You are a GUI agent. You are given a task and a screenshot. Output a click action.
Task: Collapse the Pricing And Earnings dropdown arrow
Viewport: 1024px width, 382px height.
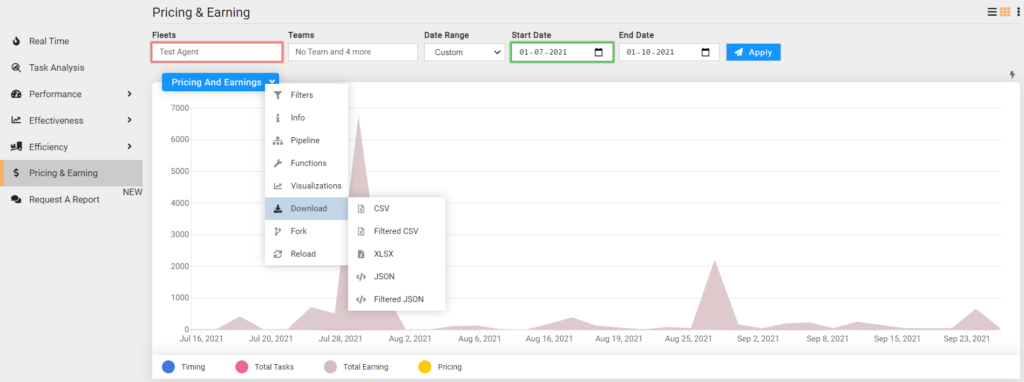(x=272, y=82)
